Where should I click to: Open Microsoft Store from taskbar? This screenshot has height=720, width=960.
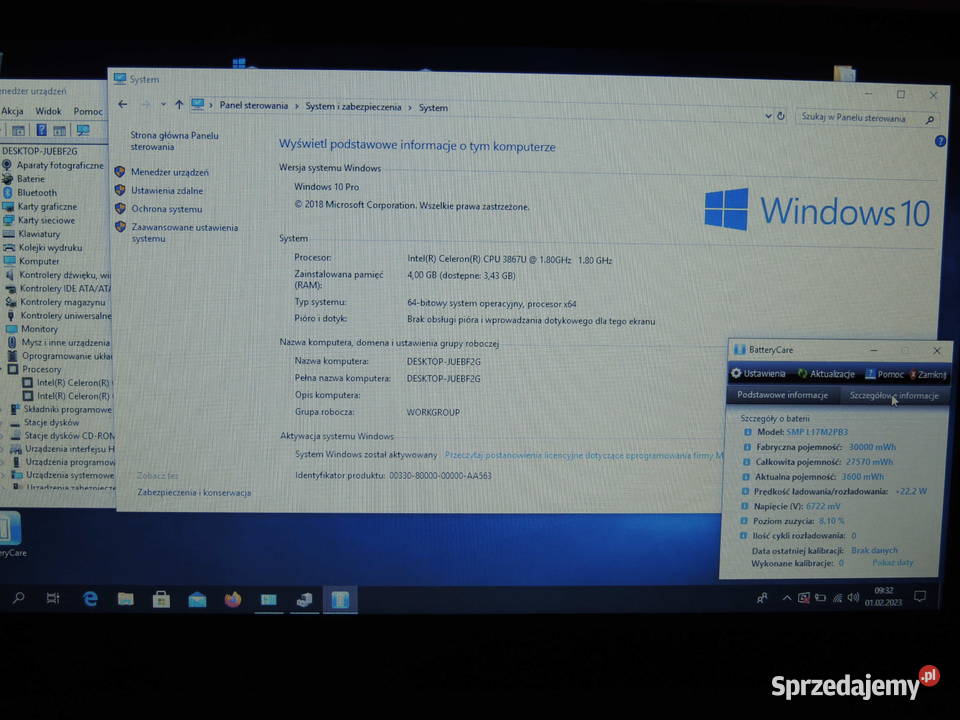pos(161,599)
